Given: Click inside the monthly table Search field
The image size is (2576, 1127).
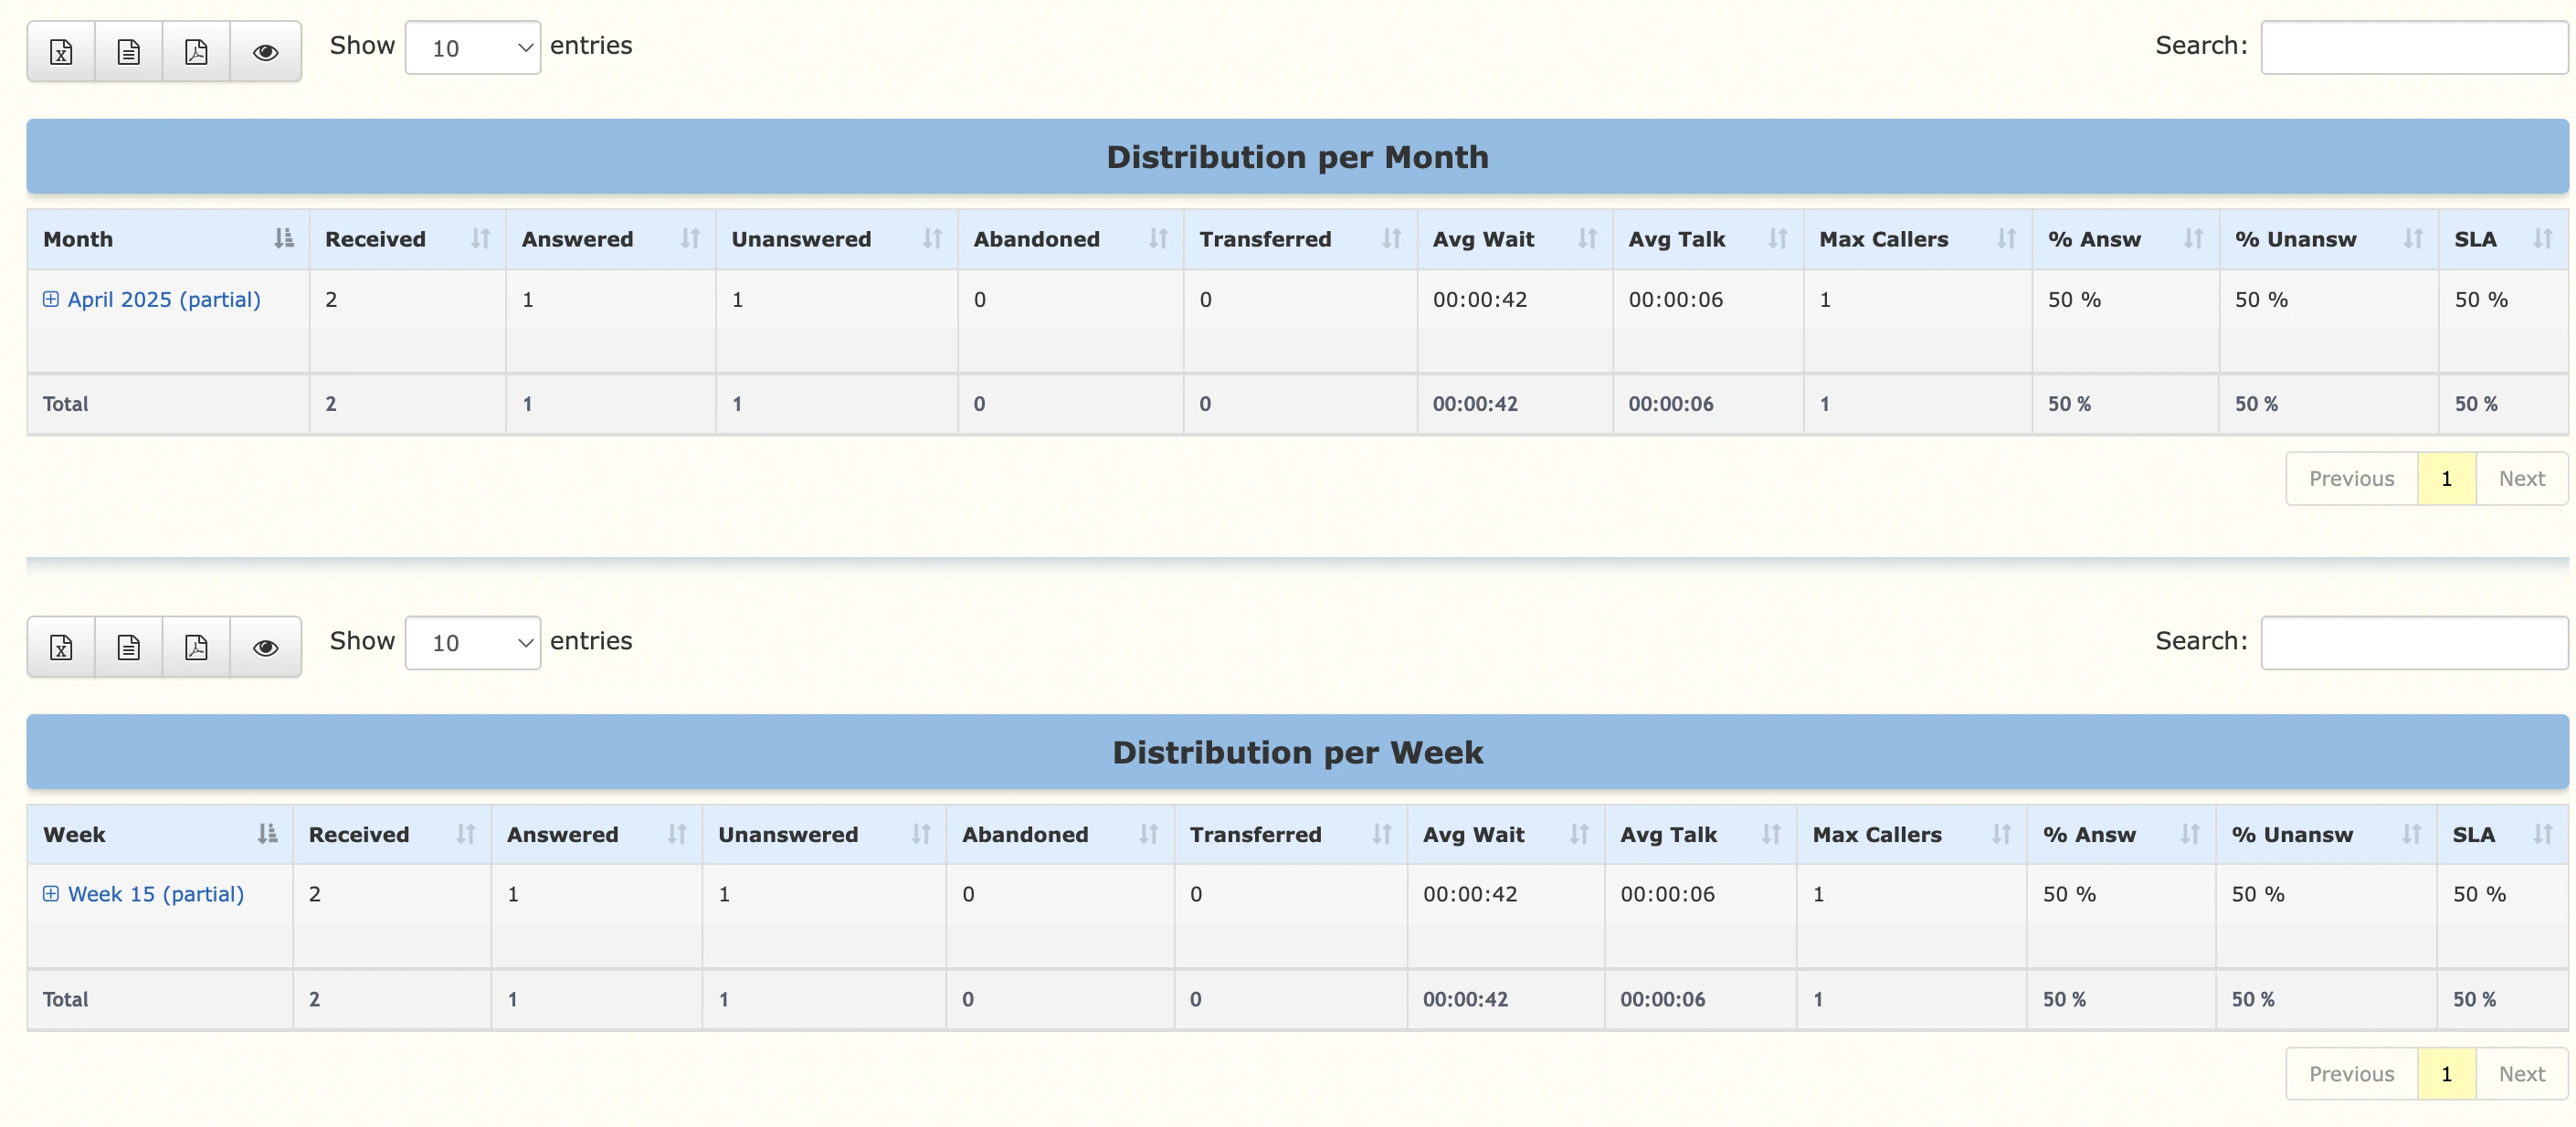Looking at the screenshot, I should [x=2413, y=46].
